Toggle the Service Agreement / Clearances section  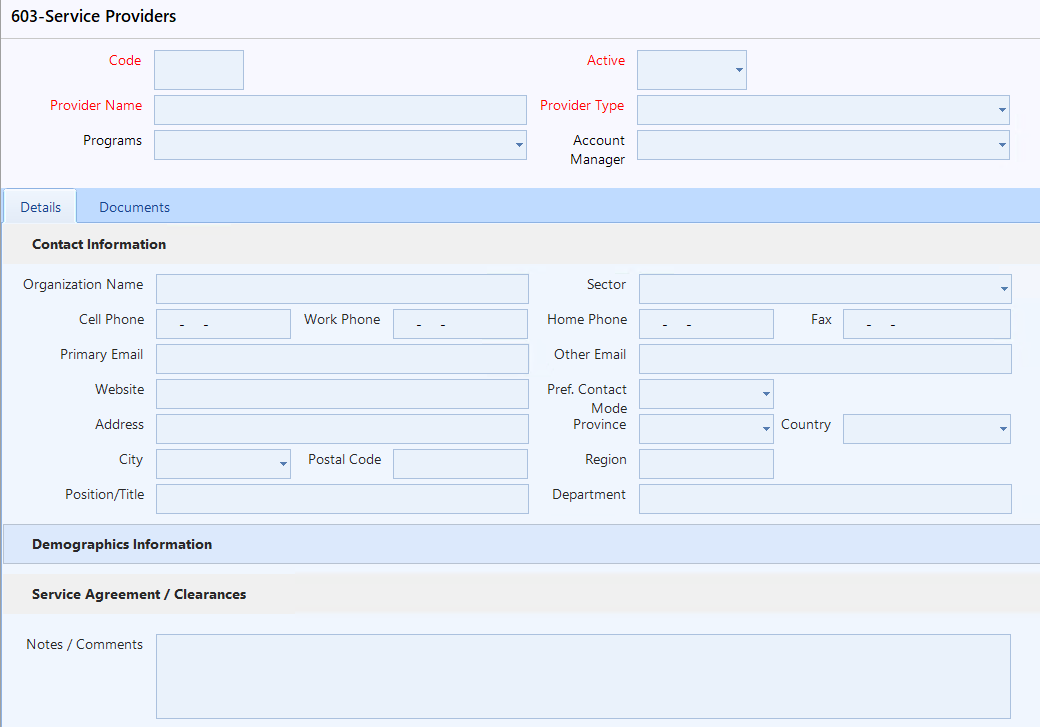click(521, 594)
